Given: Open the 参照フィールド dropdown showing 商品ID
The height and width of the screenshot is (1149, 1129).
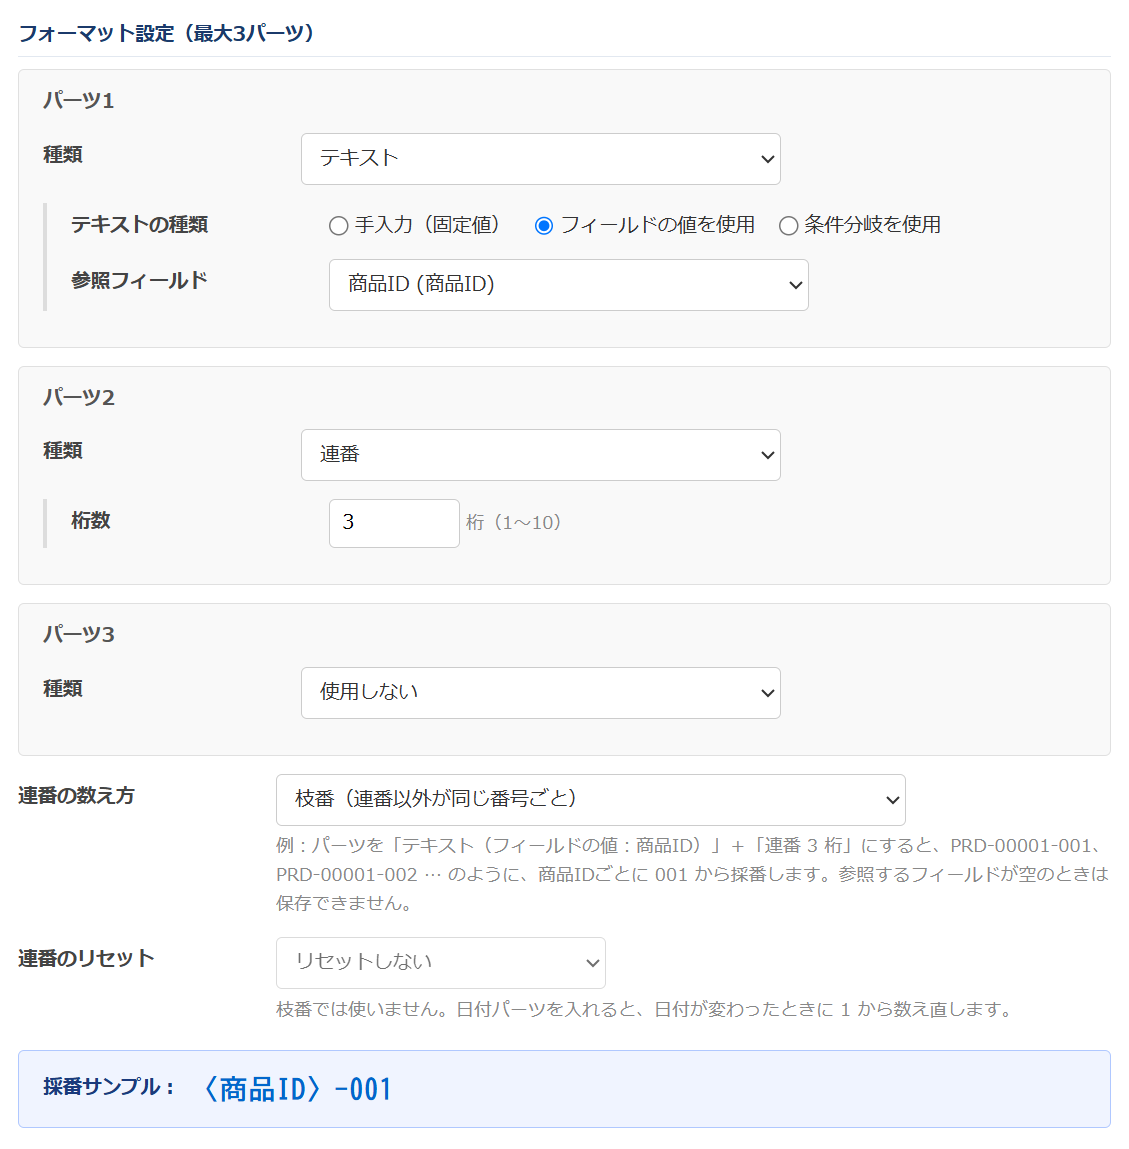Looking at the screenshot, I should (x=569, y=285).
